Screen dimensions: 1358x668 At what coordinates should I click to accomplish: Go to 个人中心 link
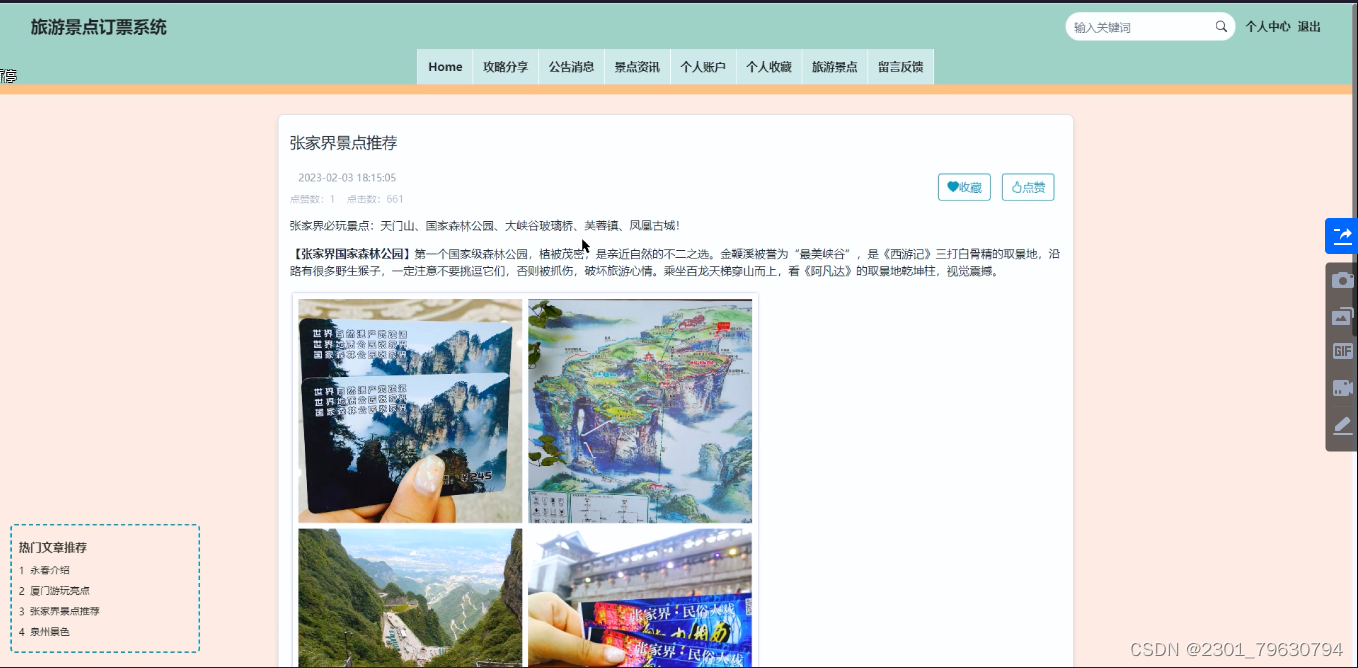pyautogui.click(x=1268, y=27)
